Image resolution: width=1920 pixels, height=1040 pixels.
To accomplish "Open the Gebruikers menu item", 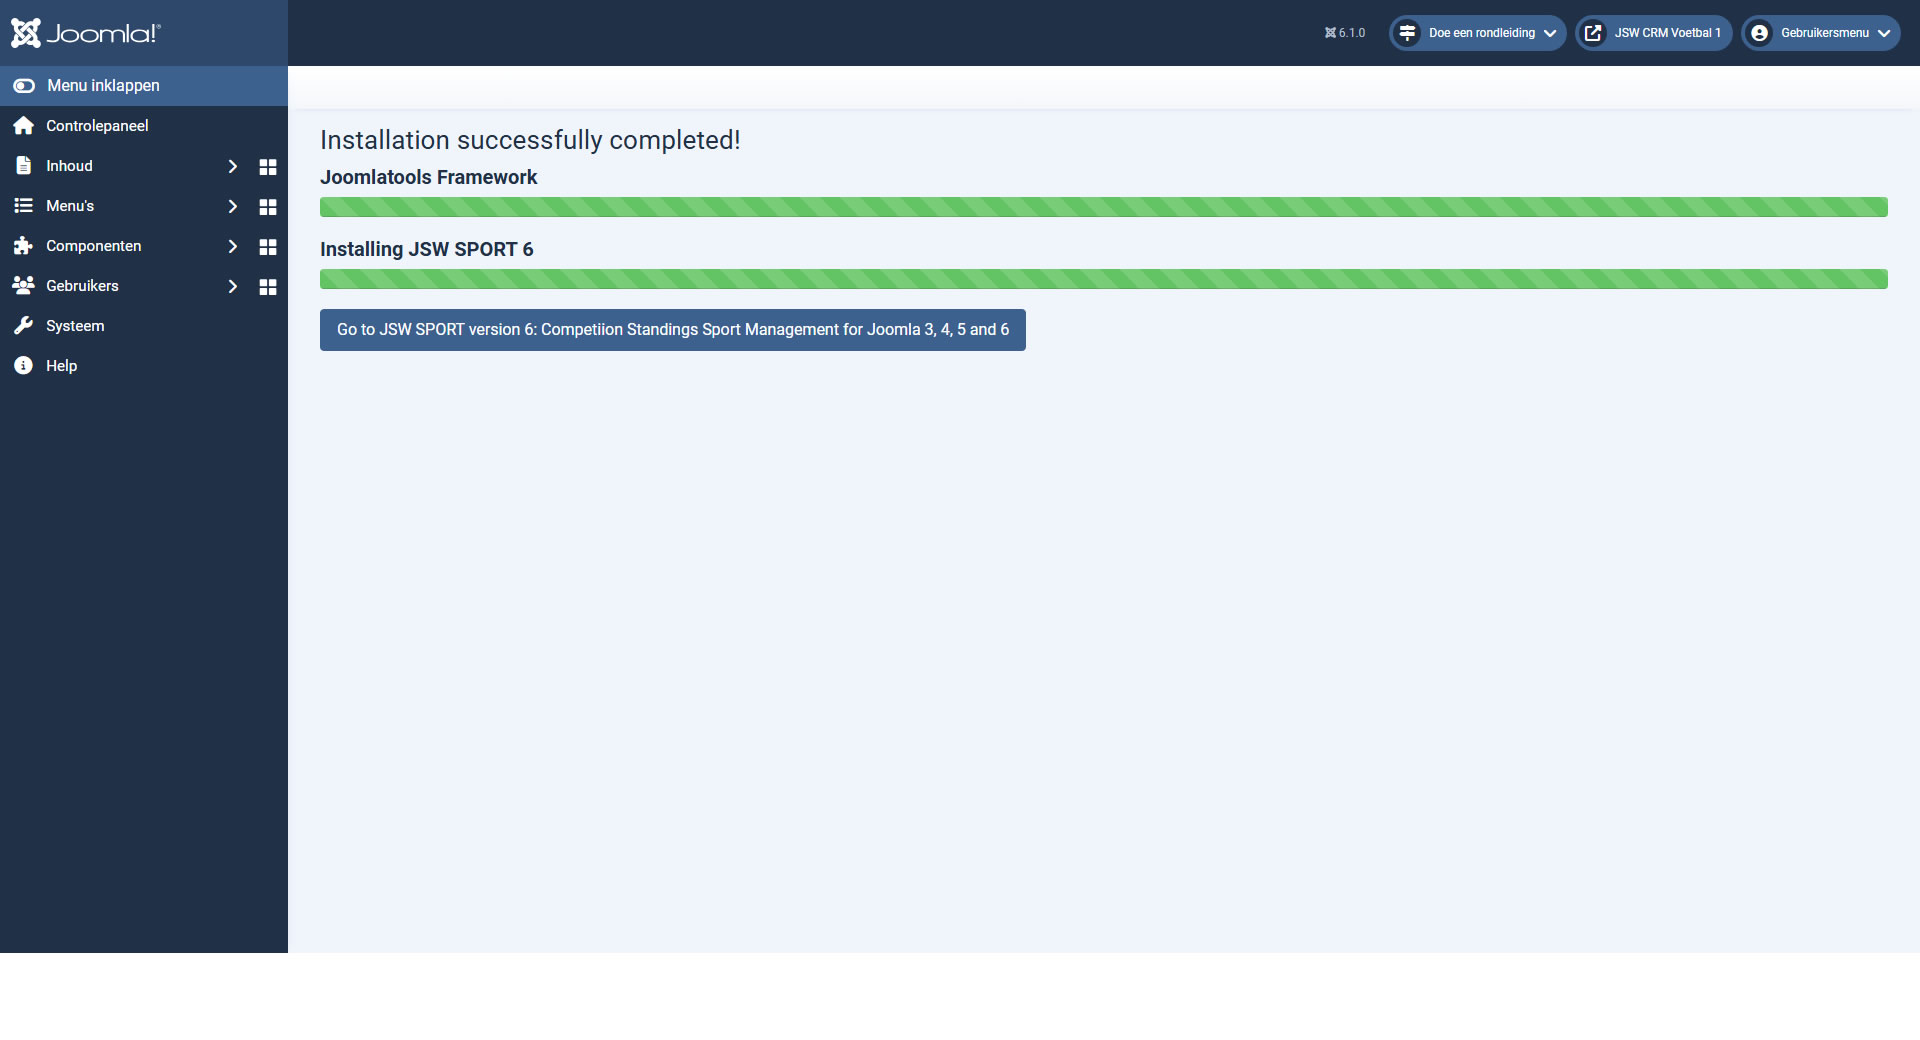I will [x=82, y=286].
